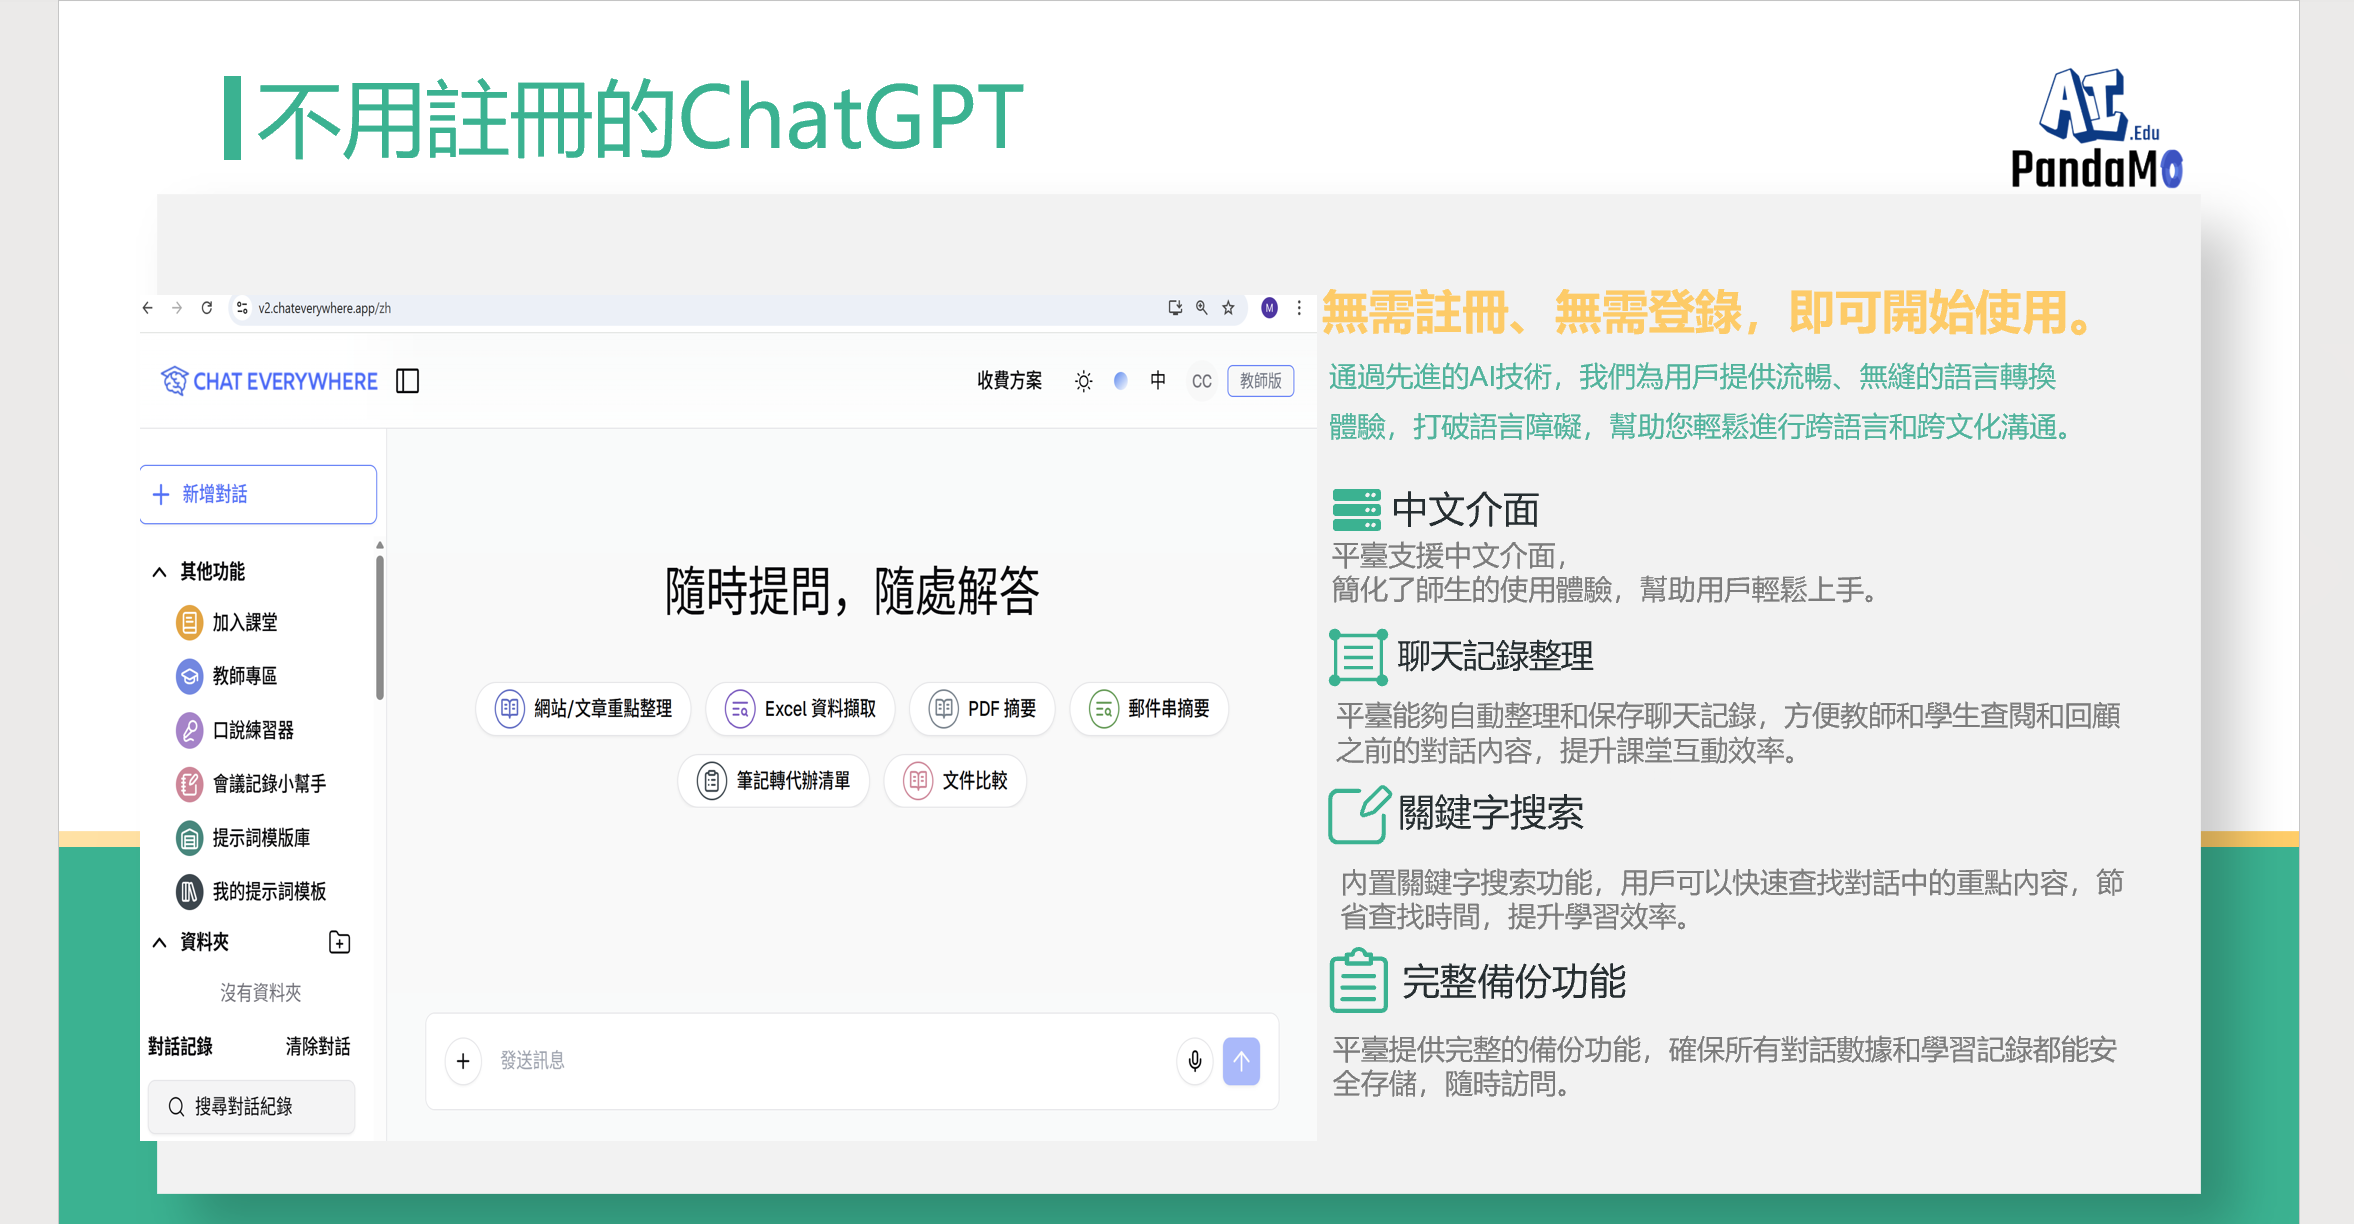Click the 搜尋對話紀錄 search field
Viewport: 2354px width, 1224px height.
pyautogui.click(x=251, y=1107)
